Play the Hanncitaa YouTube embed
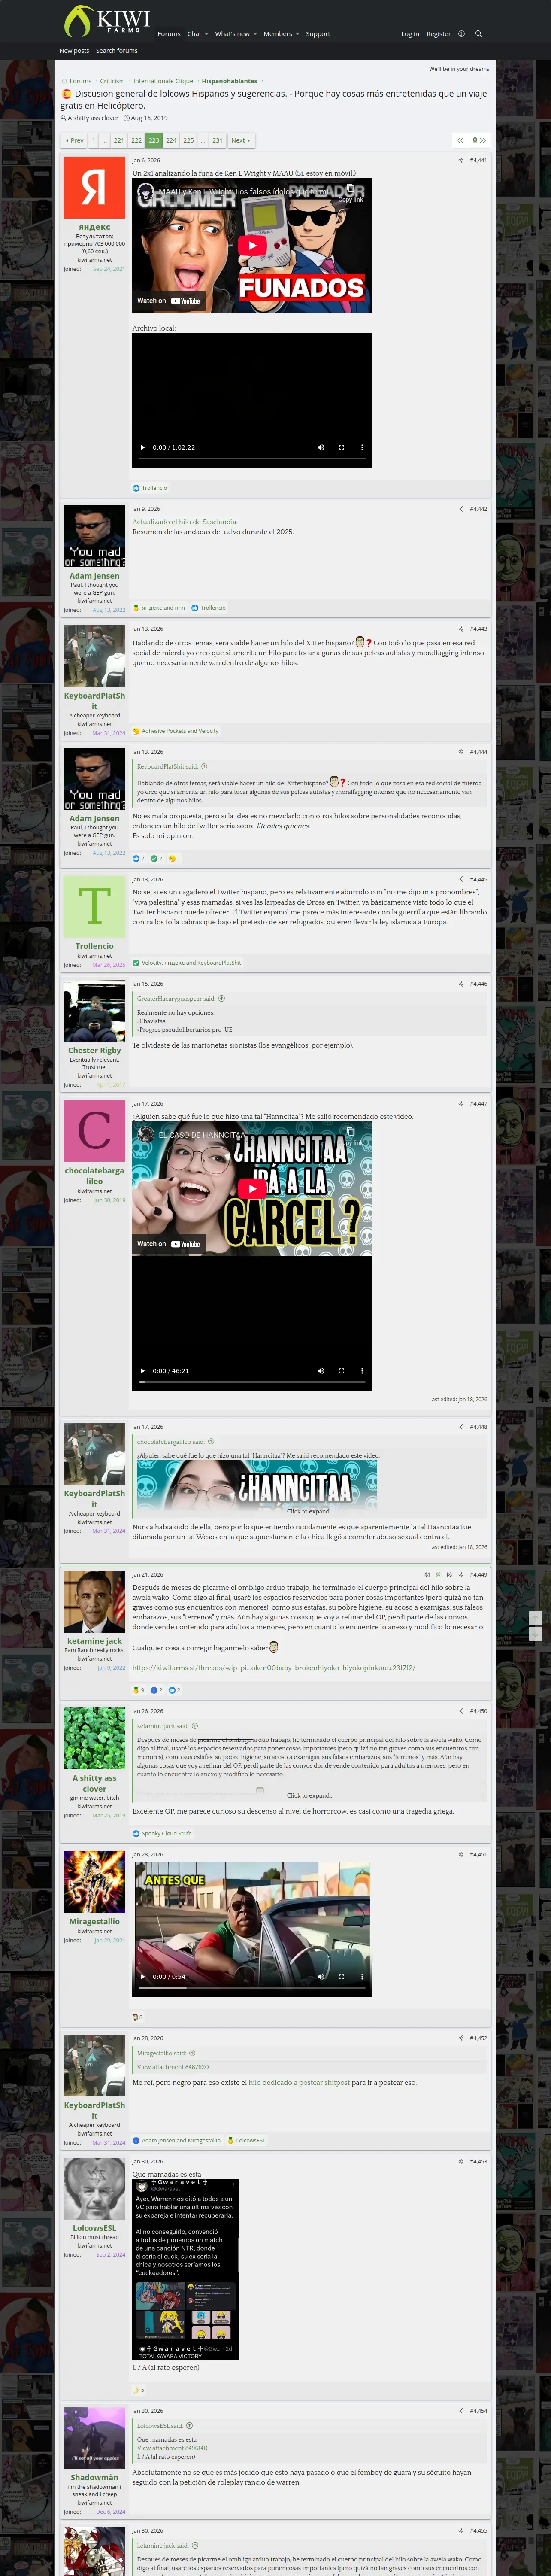551x2576 pixels. (x=252, y=1188)
